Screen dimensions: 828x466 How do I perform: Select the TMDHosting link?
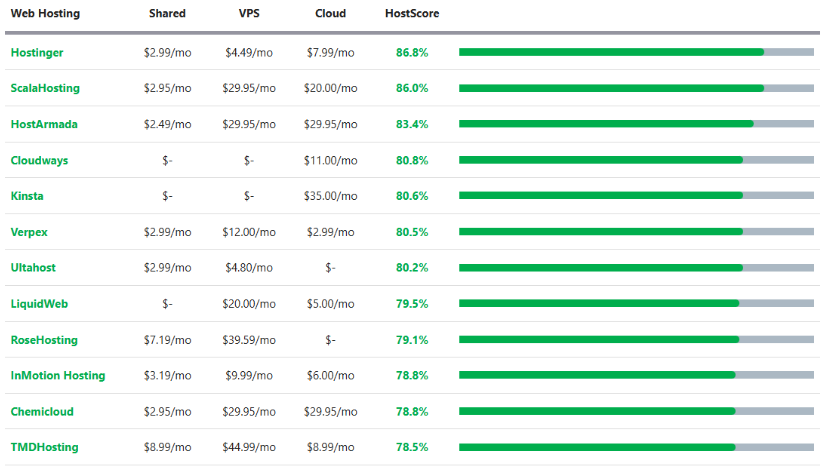pyautogui.click(x=44, y=448)
